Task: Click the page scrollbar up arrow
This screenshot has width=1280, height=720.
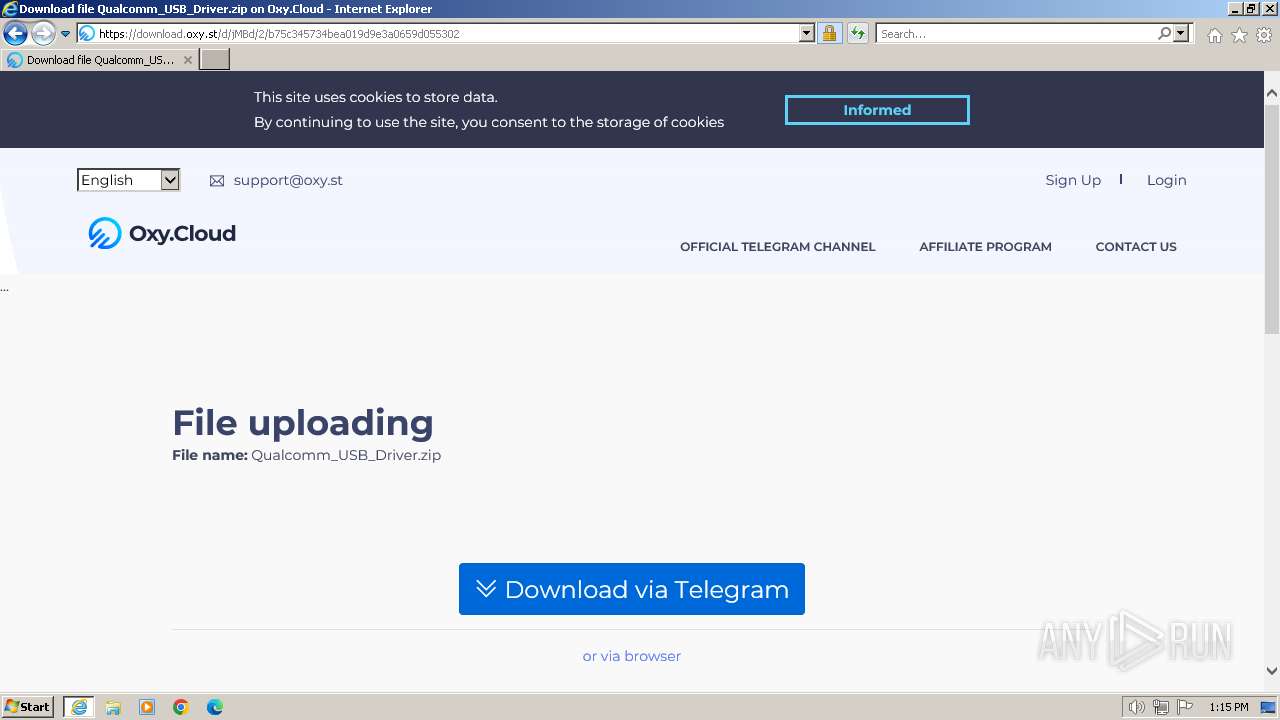Action: pos(1272,92)
